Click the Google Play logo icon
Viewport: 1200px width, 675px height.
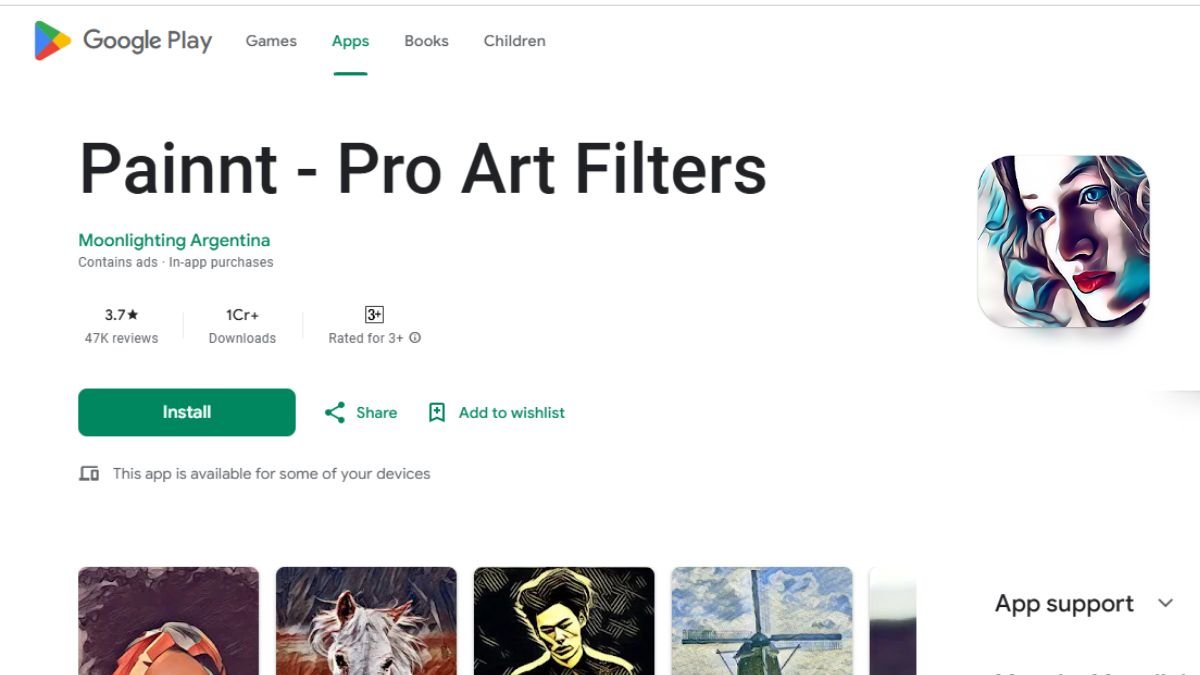[x=52, y=41]
